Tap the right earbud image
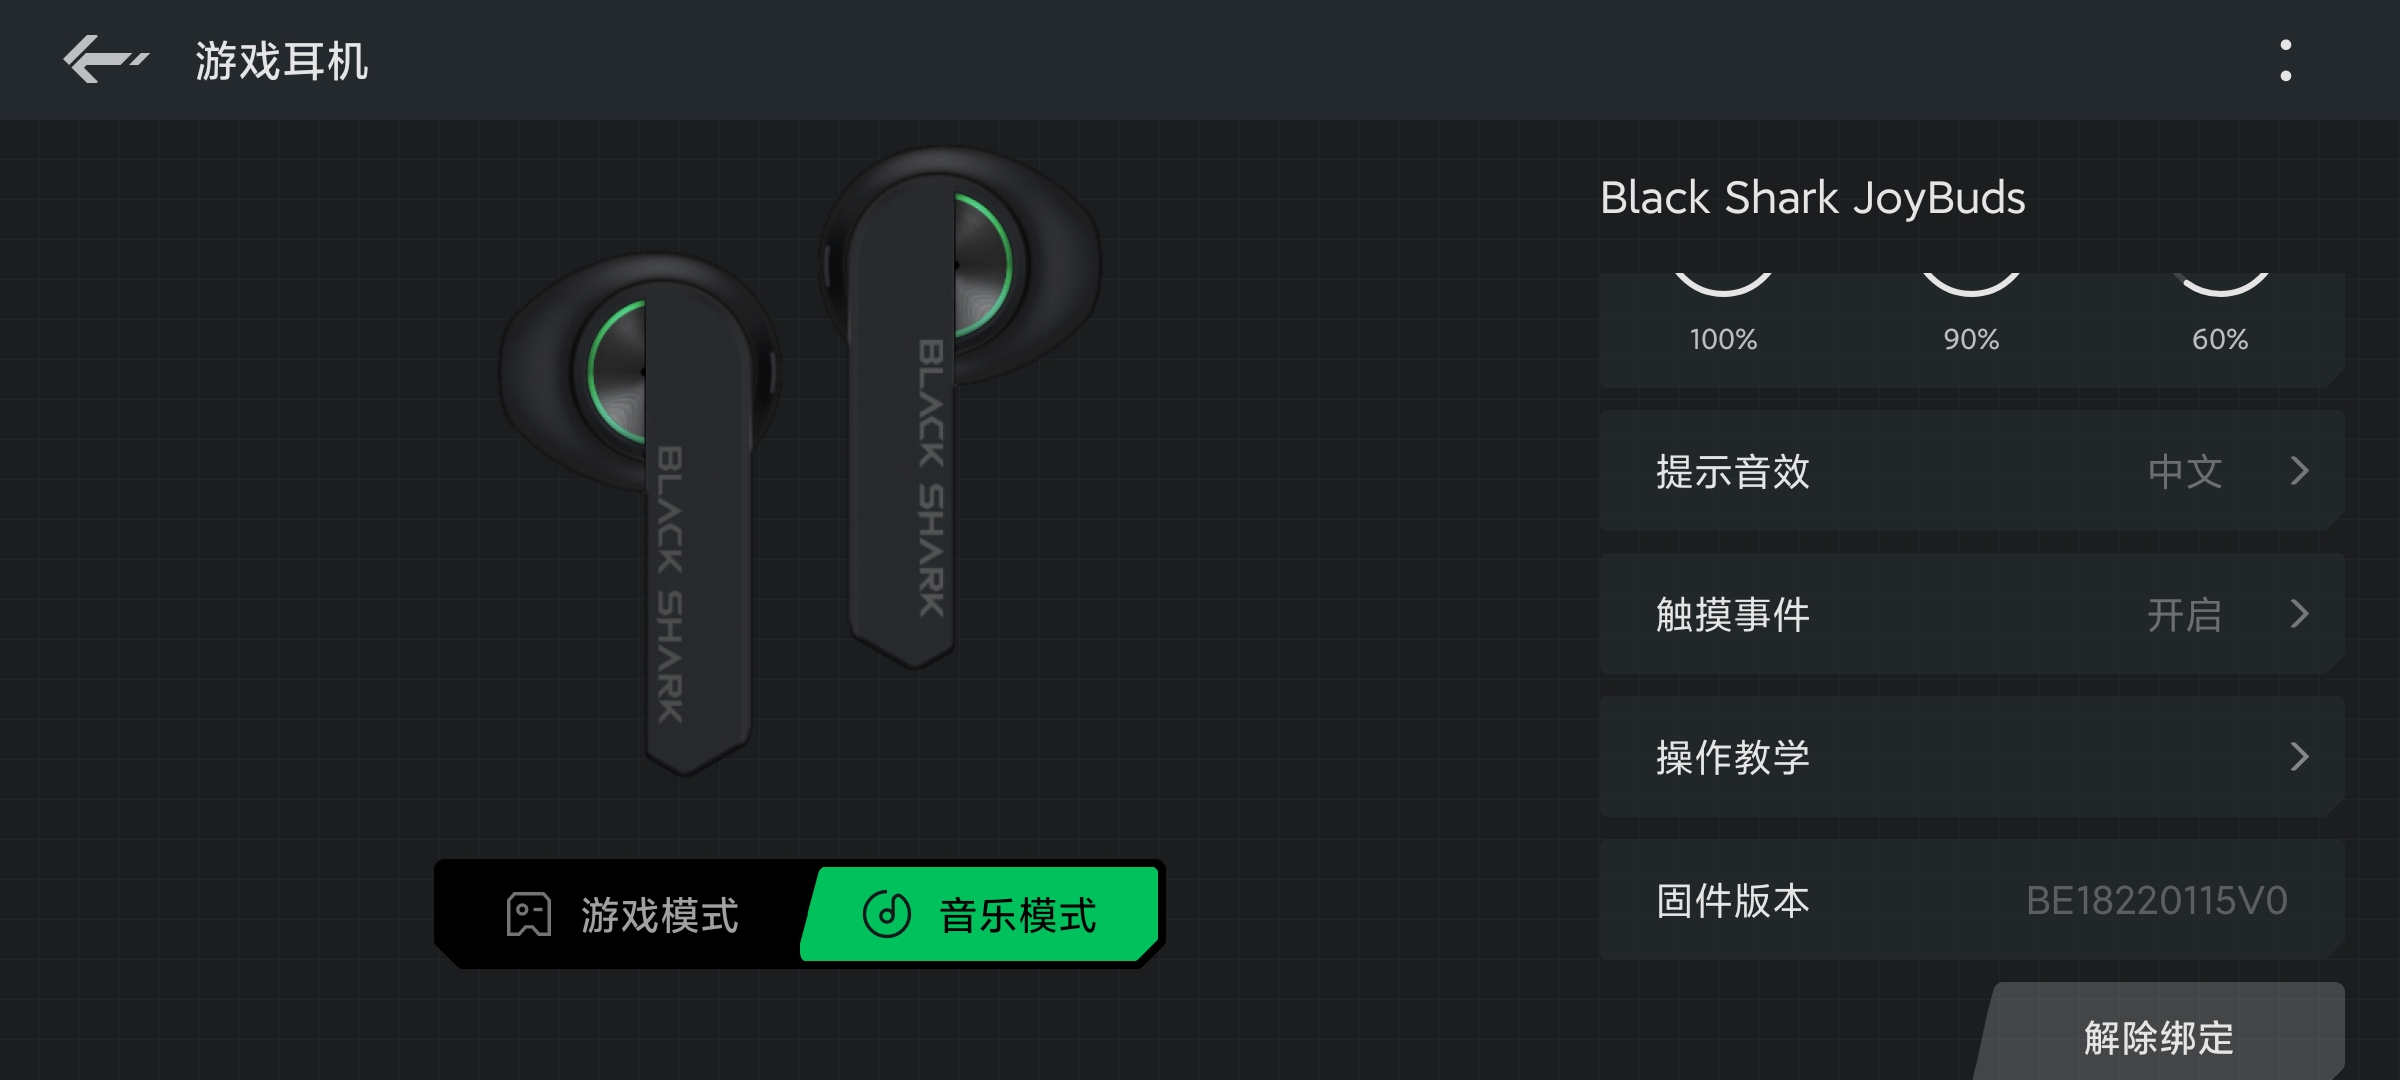Viewport: 2400px width, 1080px height. tap(960, 405)
